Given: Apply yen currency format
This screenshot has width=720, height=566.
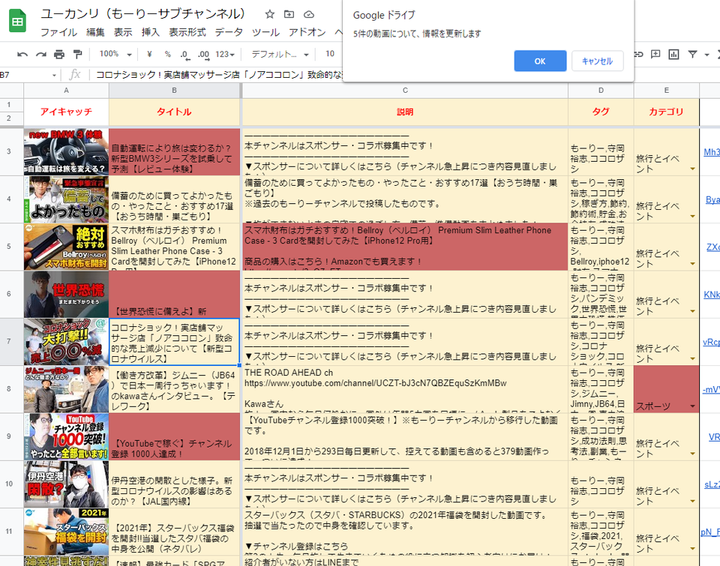Looking at the screenshot, I should tap(149, 54).
